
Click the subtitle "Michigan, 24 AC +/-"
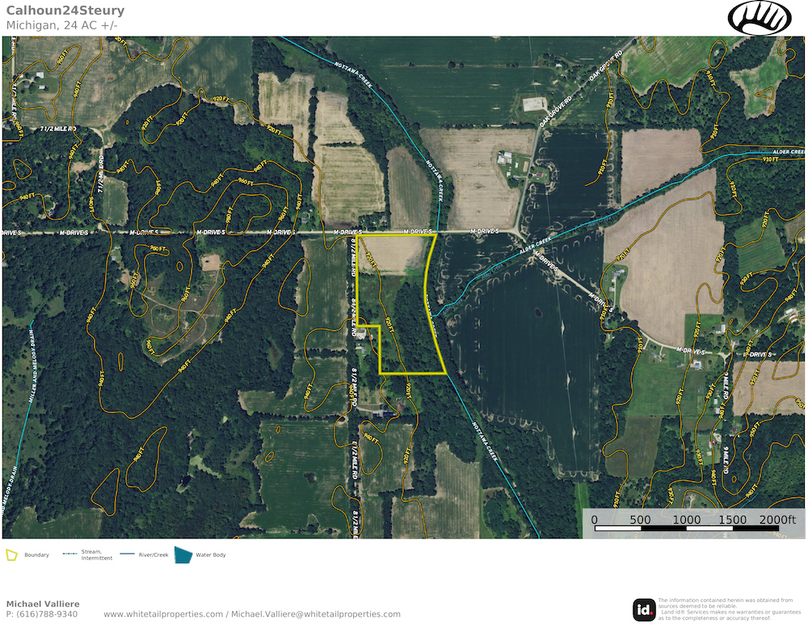click(62, 25)
